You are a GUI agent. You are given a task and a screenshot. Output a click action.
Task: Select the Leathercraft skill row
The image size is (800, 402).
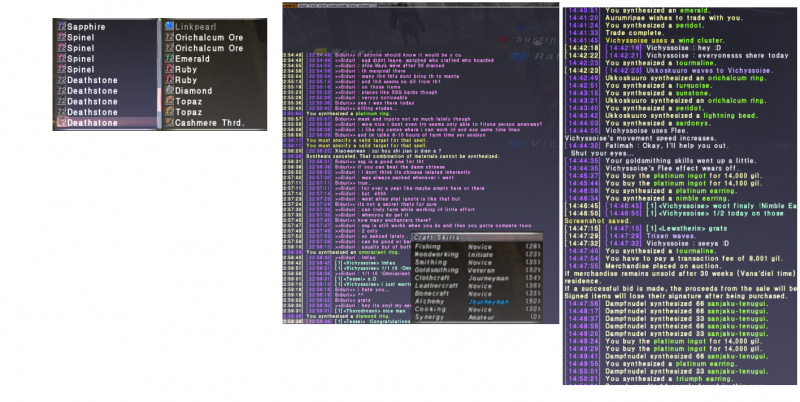pyautogui.click(x=478, y=286)
